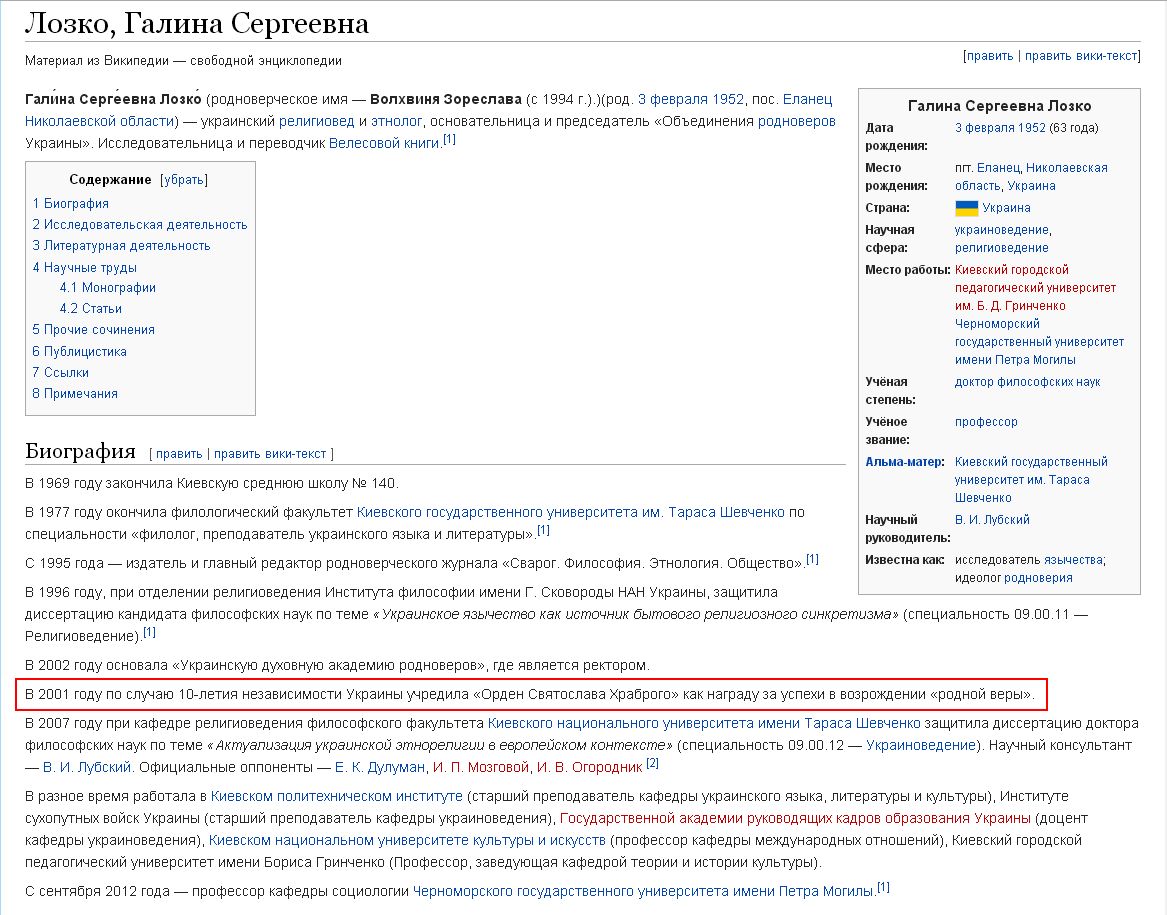The image size is (1167, 915).
Task: Jump to '5 Прочие сочинения' section
Action: [x=94, y=329]
